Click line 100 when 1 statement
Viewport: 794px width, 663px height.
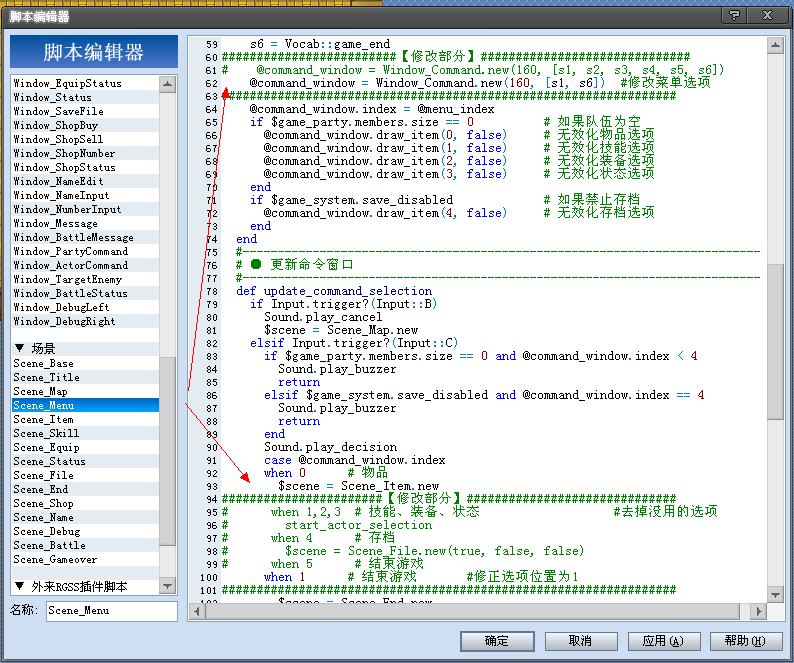click(285, 577)
